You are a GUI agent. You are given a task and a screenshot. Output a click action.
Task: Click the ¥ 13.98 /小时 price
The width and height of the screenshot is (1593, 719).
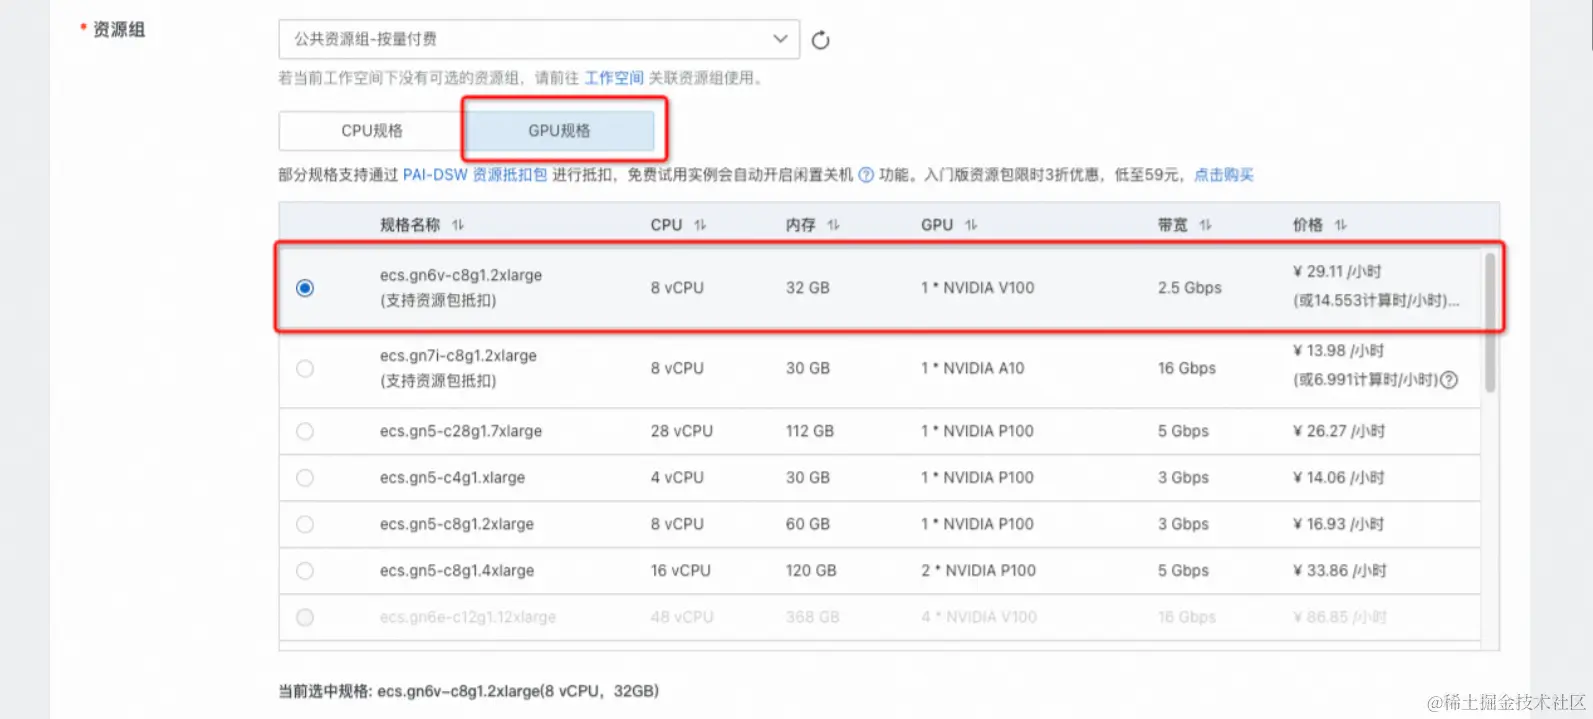(1339, 351)
